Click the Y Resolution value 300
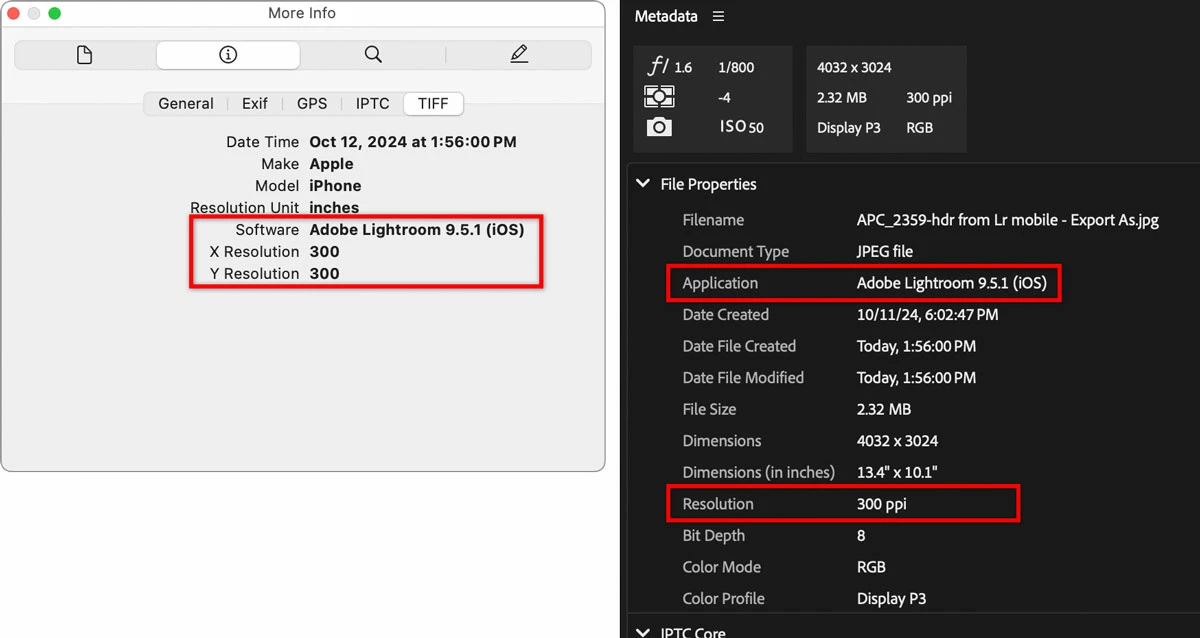 tap(324, 274)
